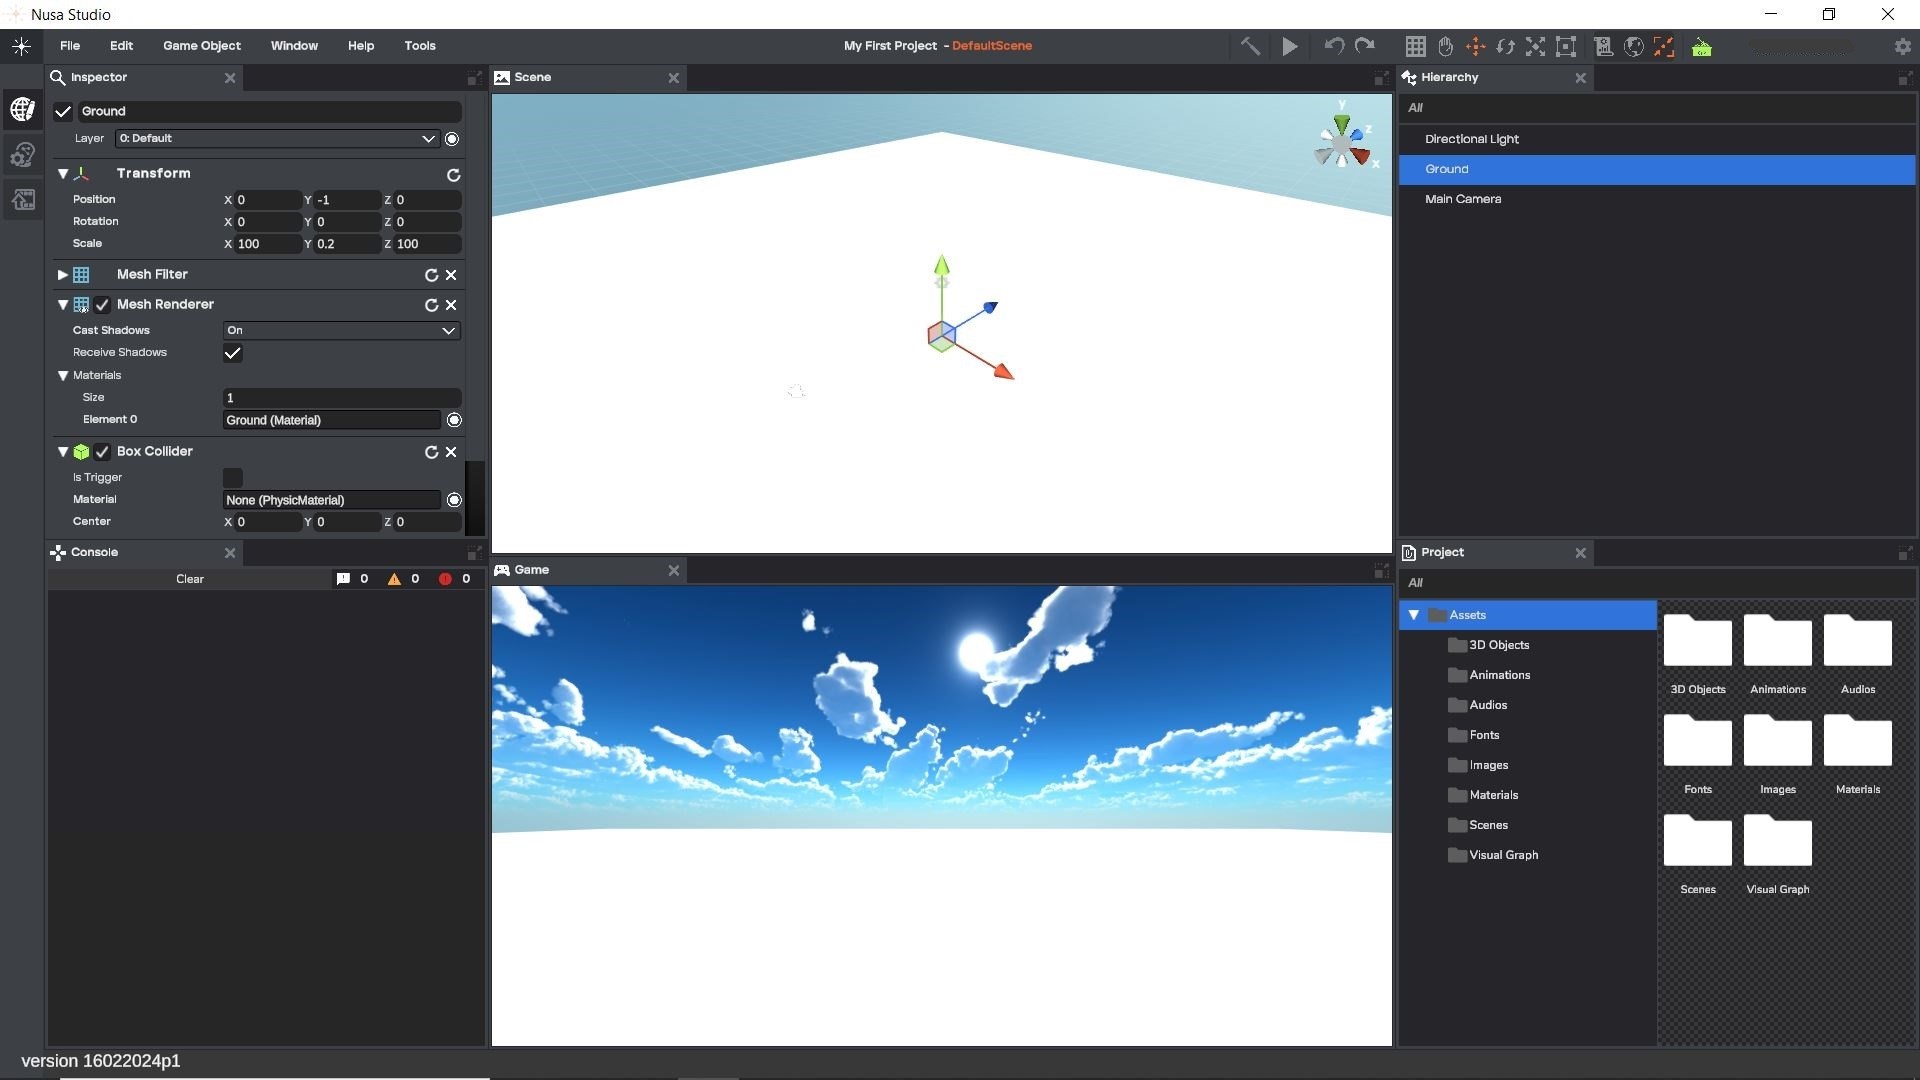This screenshot has height=1080, width=1920.
Task: Open the Game Object menu
Action: pyautogui.click(x=201, y=46)
